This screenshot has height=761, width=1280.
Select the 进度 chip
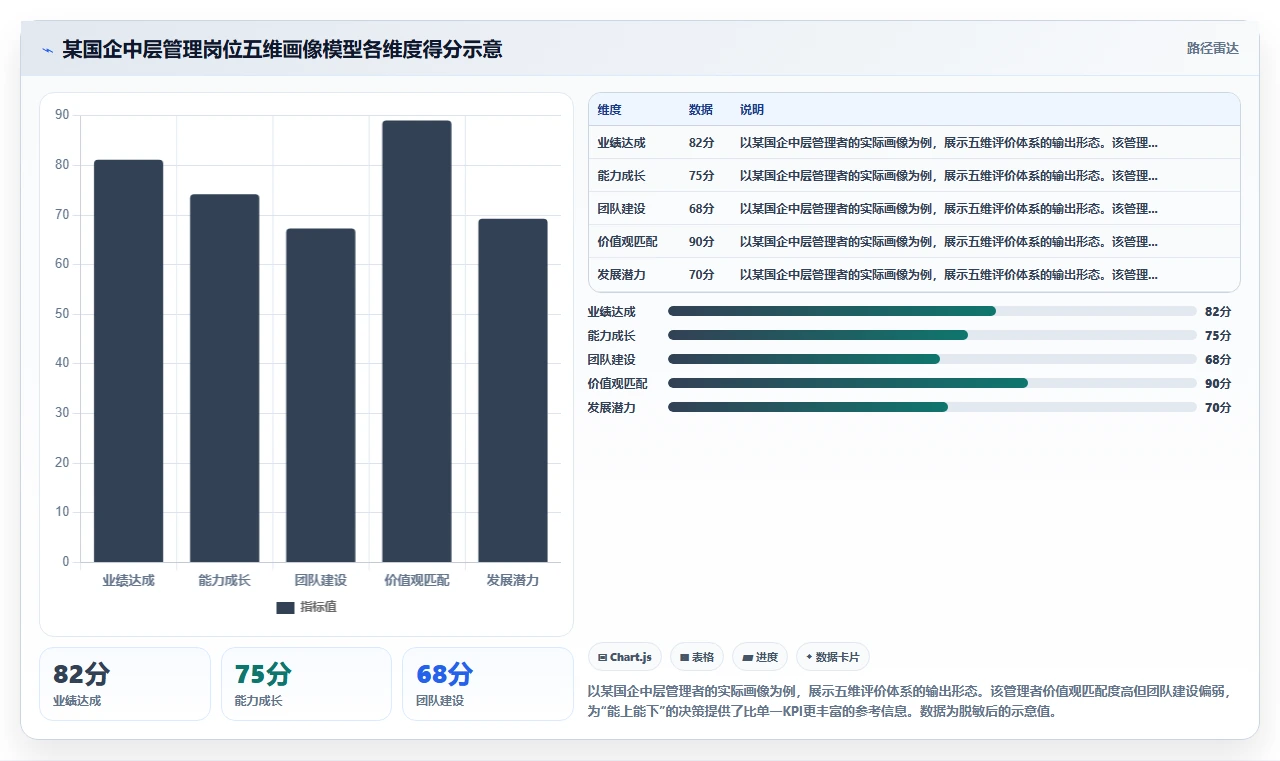[760, 657]
